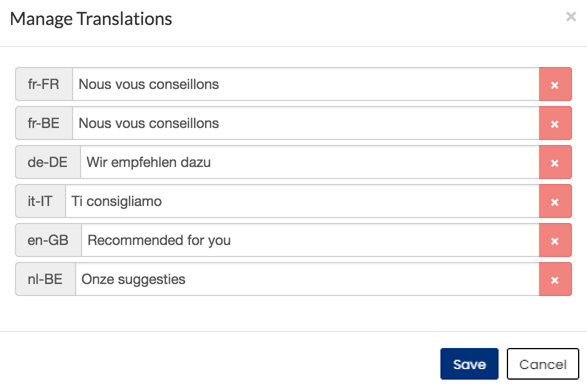587x387 pixels.
Task: Select the fr-FR locale label
Action: tap(44, 84)
